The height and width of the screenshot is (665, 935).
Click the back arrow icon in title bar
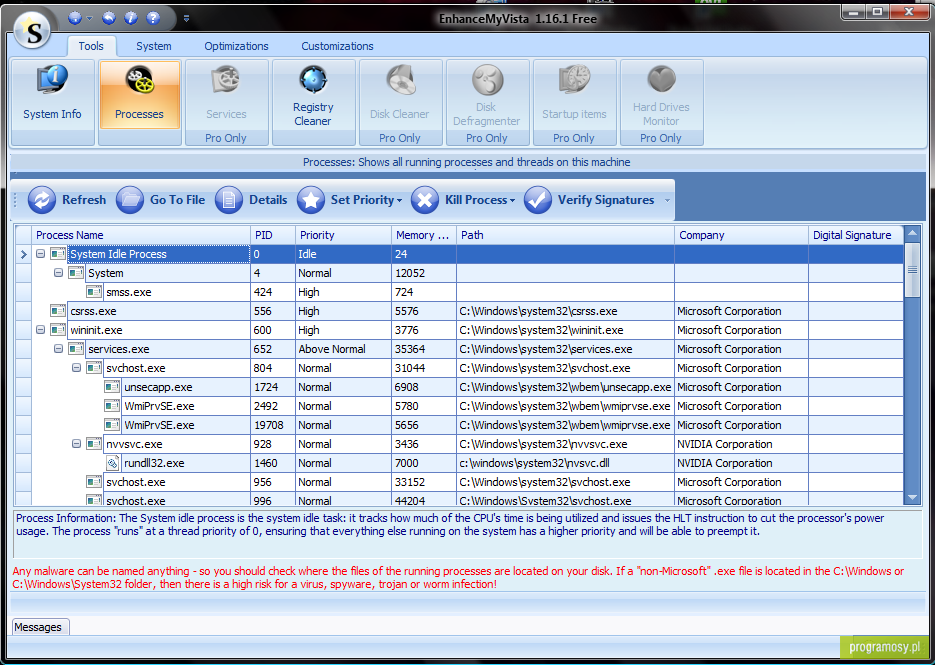pyautogui.click(x=109, y=18)
